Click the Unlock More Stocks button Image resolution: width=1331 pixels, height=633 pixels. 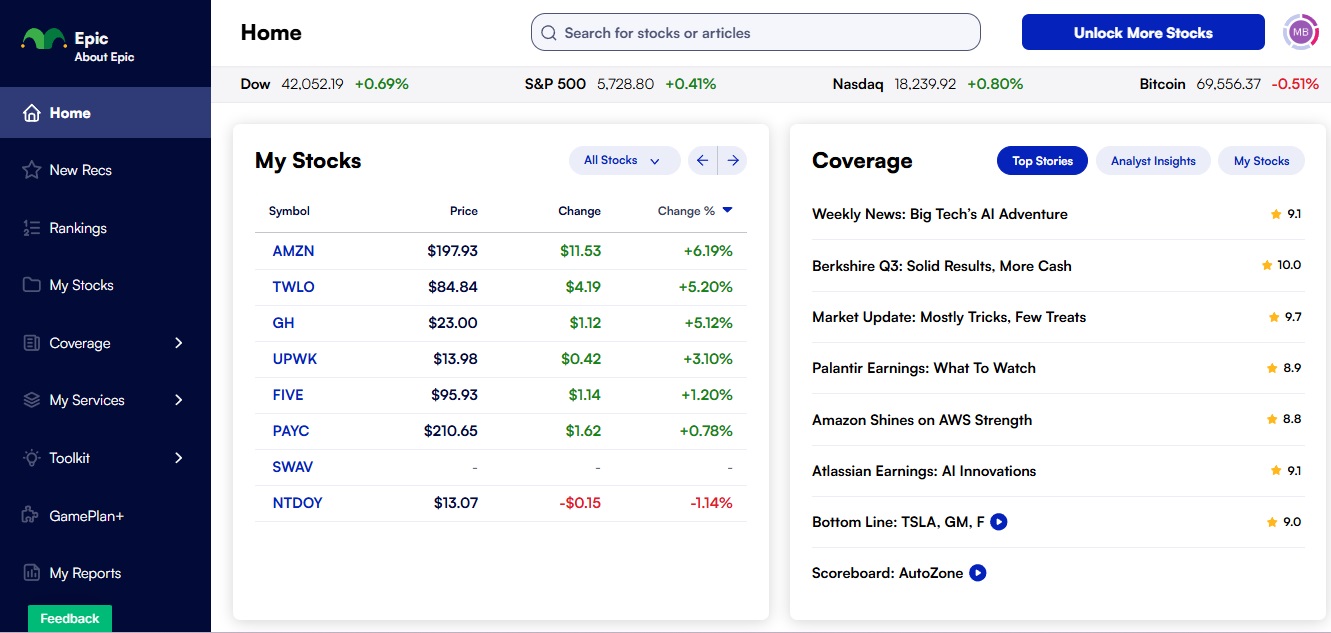[1142, 32]
